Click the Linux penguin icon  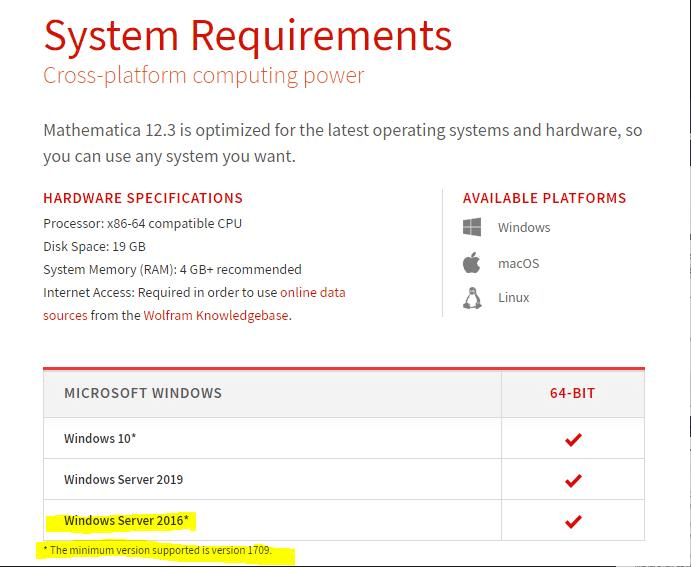pyautogui.click(x=472, y=298)
